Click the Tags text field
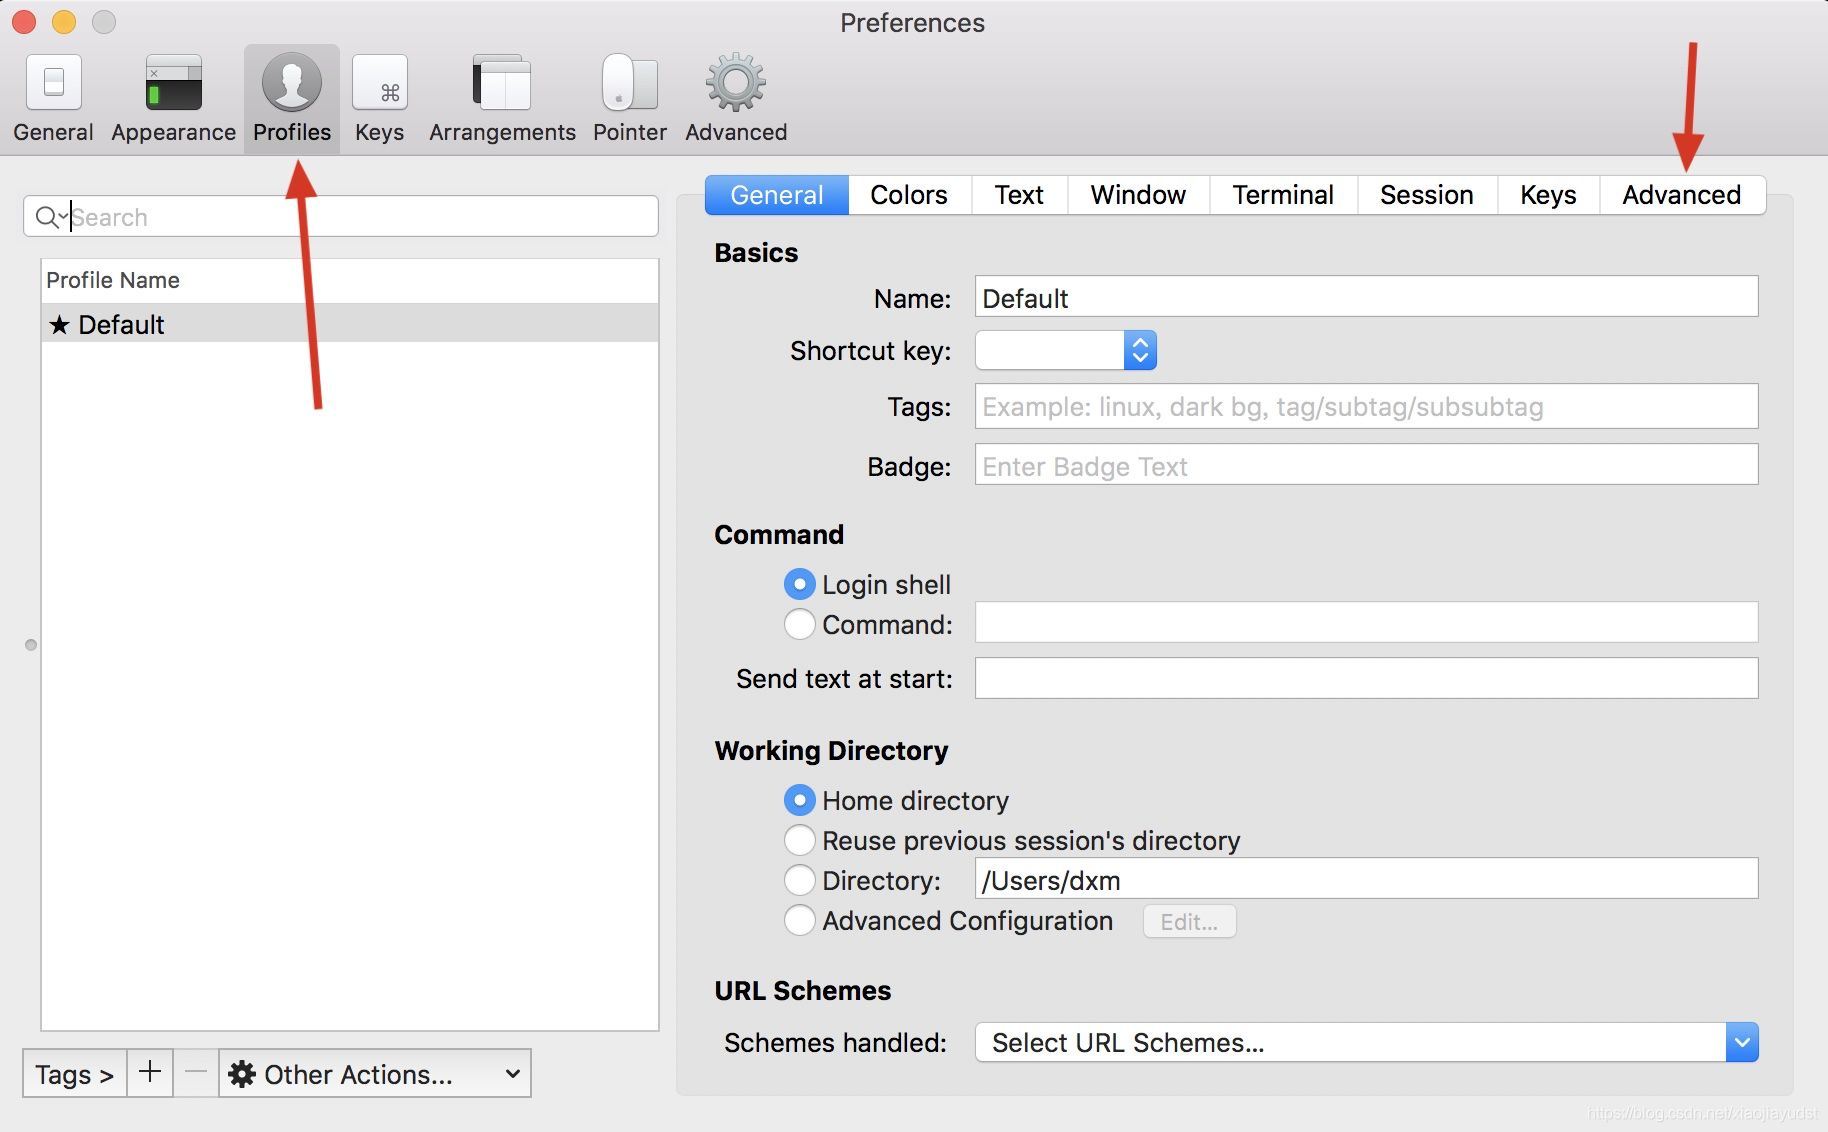 [1366, 406]
